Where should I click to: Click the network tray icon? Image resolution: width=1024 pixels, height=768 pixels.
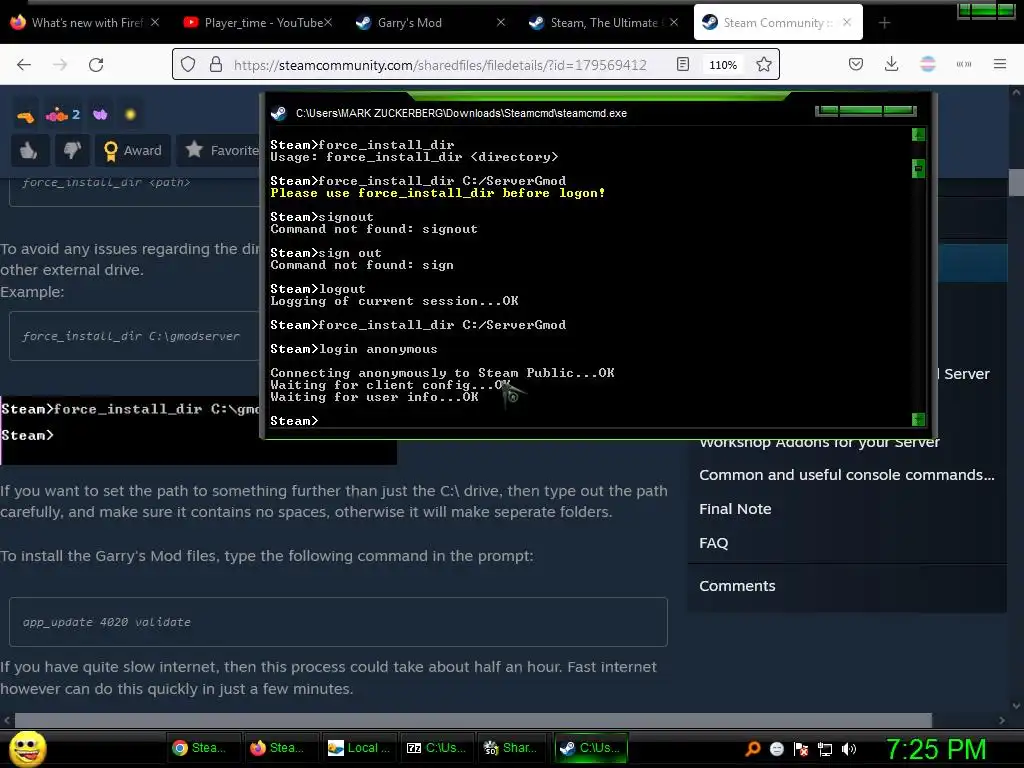click(x=825, y=749)
